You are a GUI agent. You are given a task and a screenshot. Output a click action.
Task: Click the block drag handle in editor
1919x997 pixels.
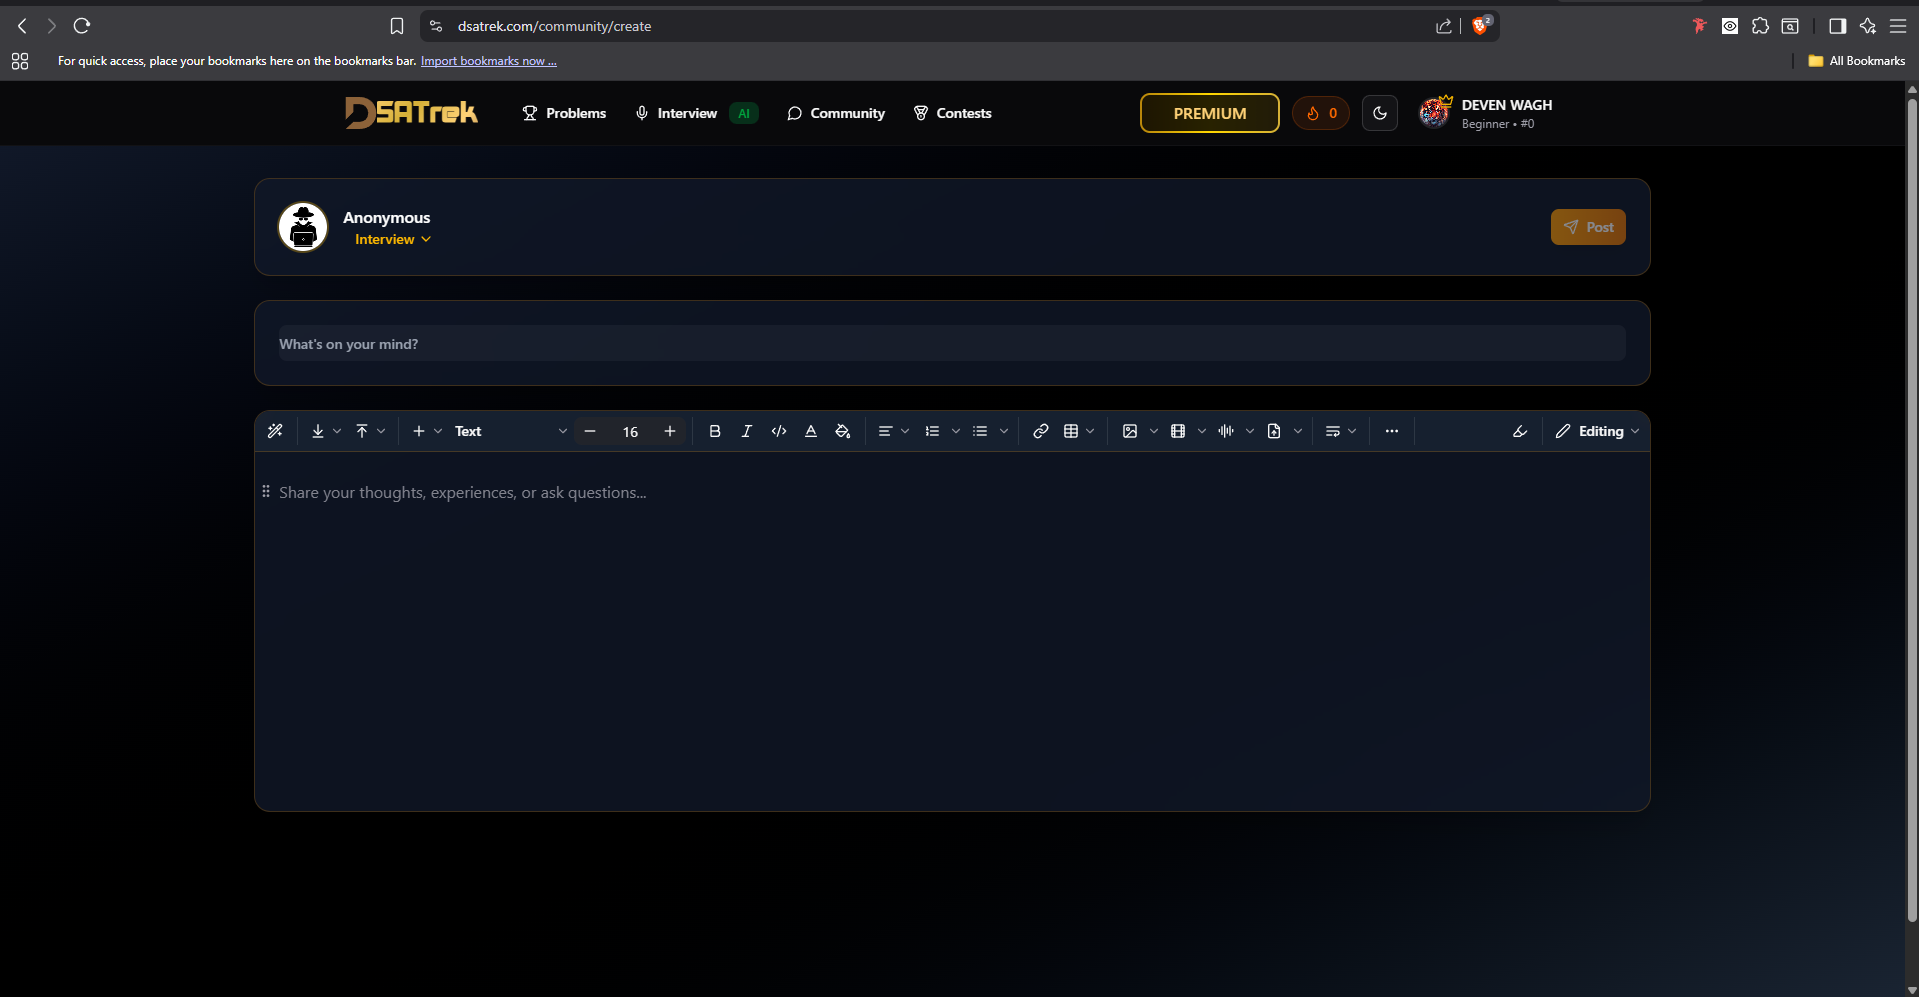click(266, 491)
